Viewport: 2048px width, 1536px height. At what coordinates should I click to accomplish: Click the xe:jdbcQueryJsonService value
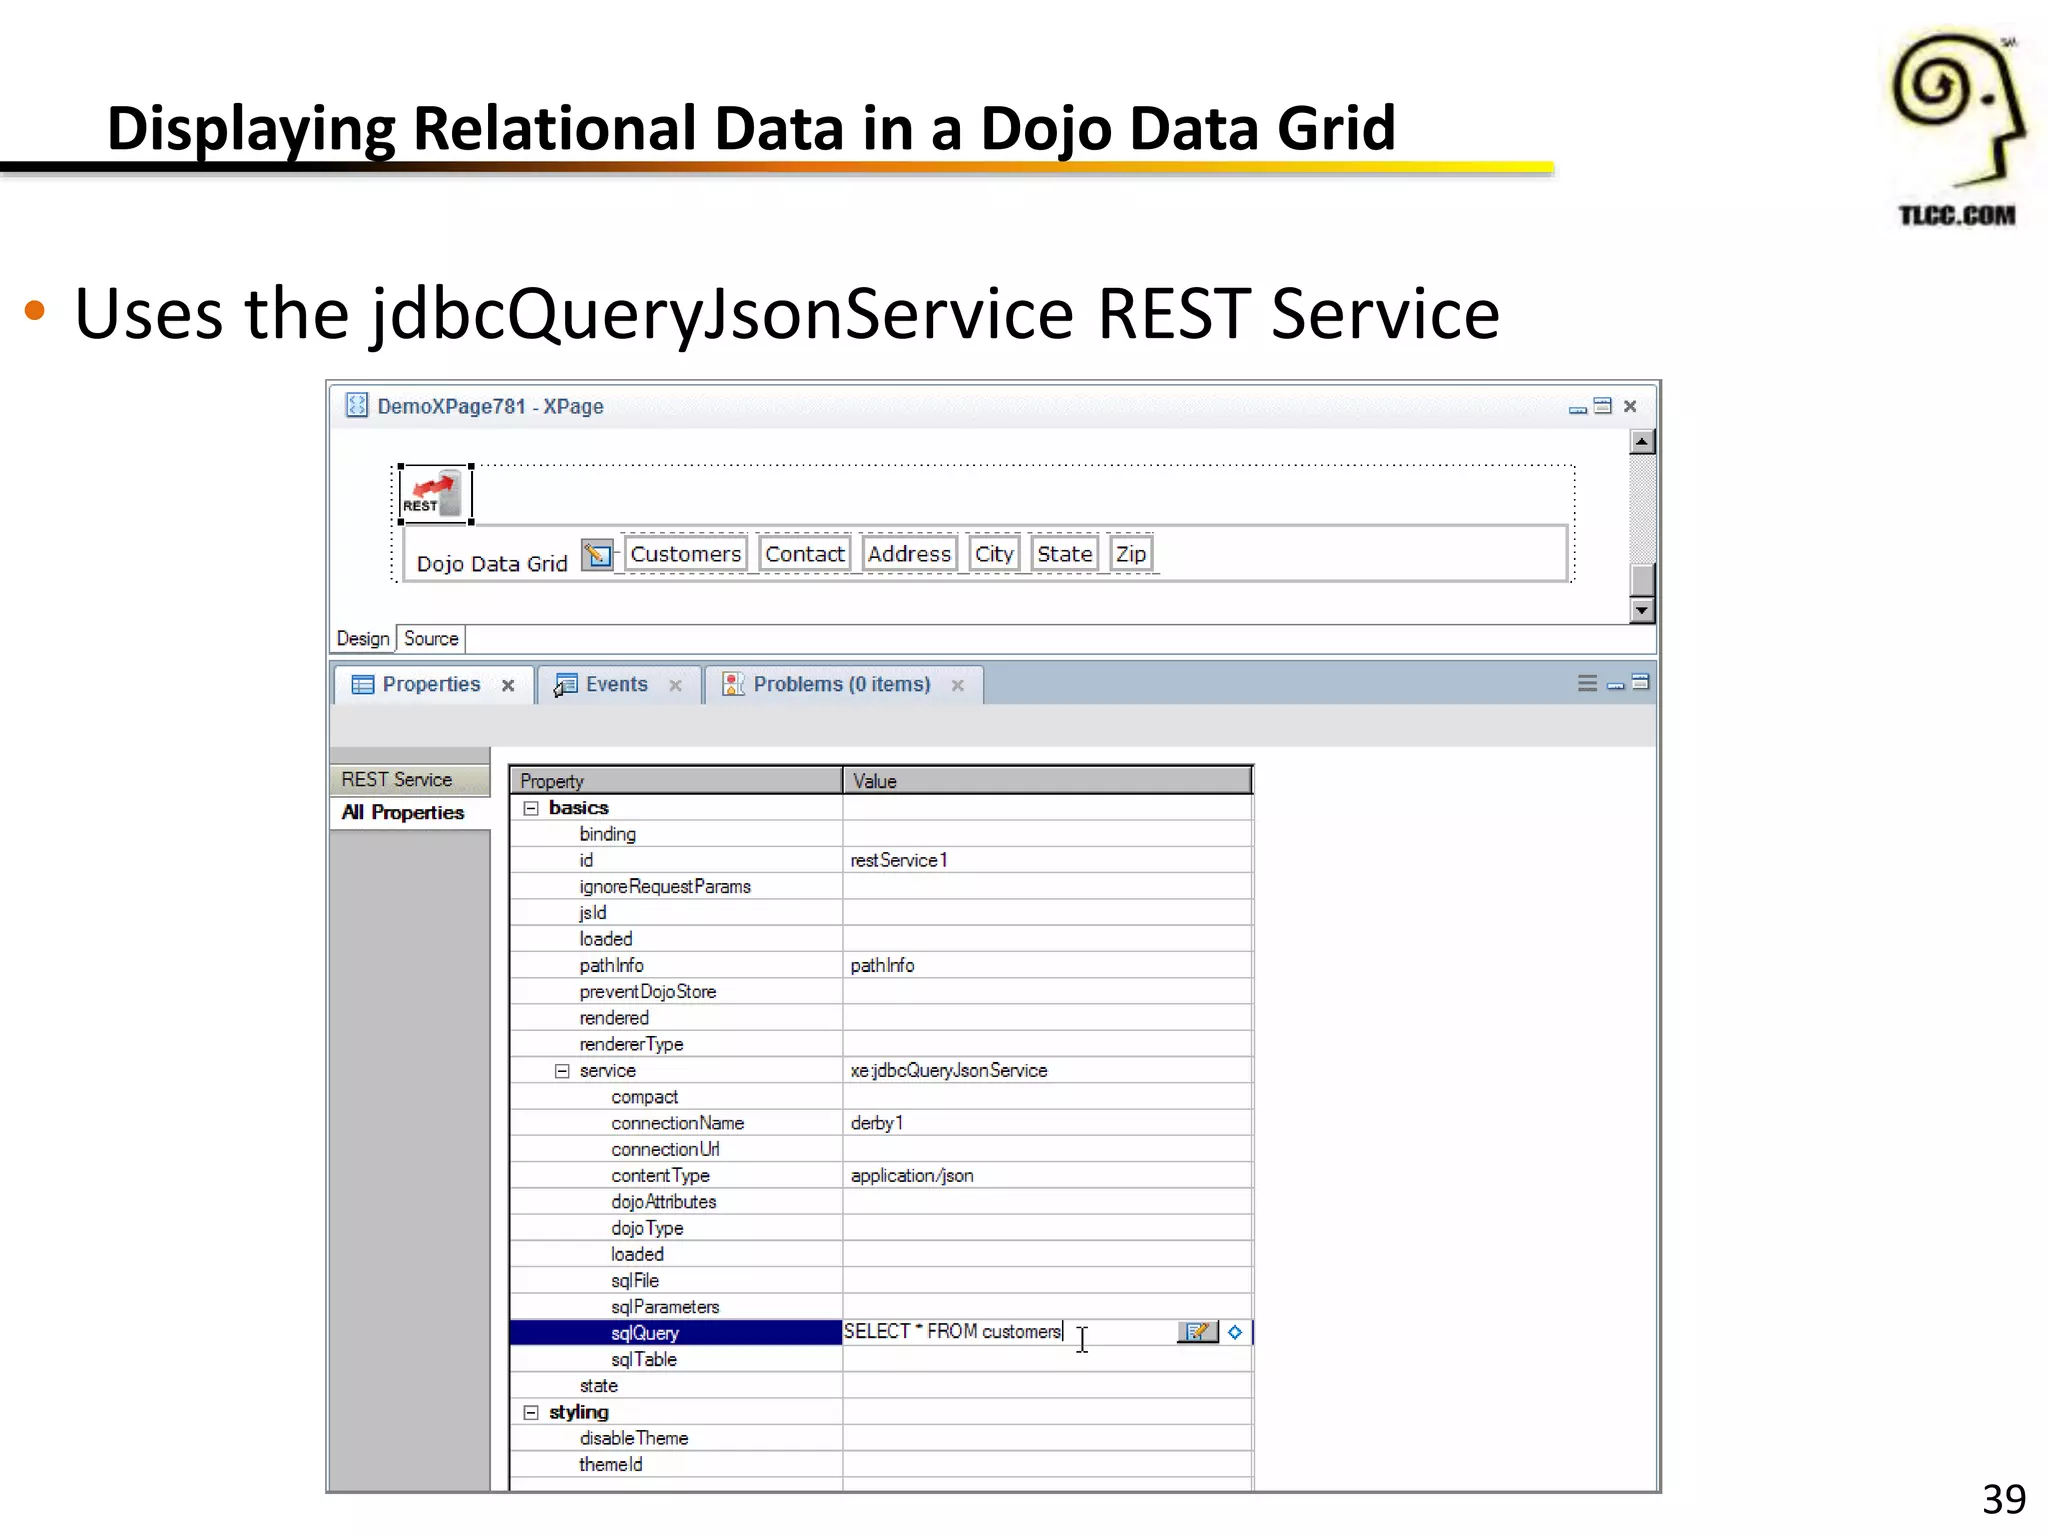click(x=949, y=1071)
